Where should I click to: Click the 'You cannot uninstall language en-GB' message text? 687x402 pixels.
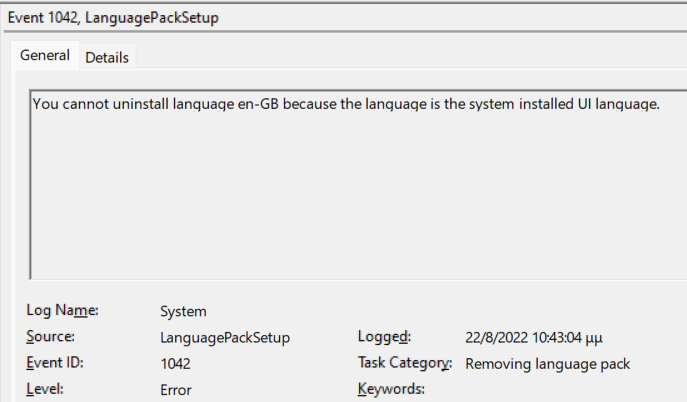click(x=346, y=104)
